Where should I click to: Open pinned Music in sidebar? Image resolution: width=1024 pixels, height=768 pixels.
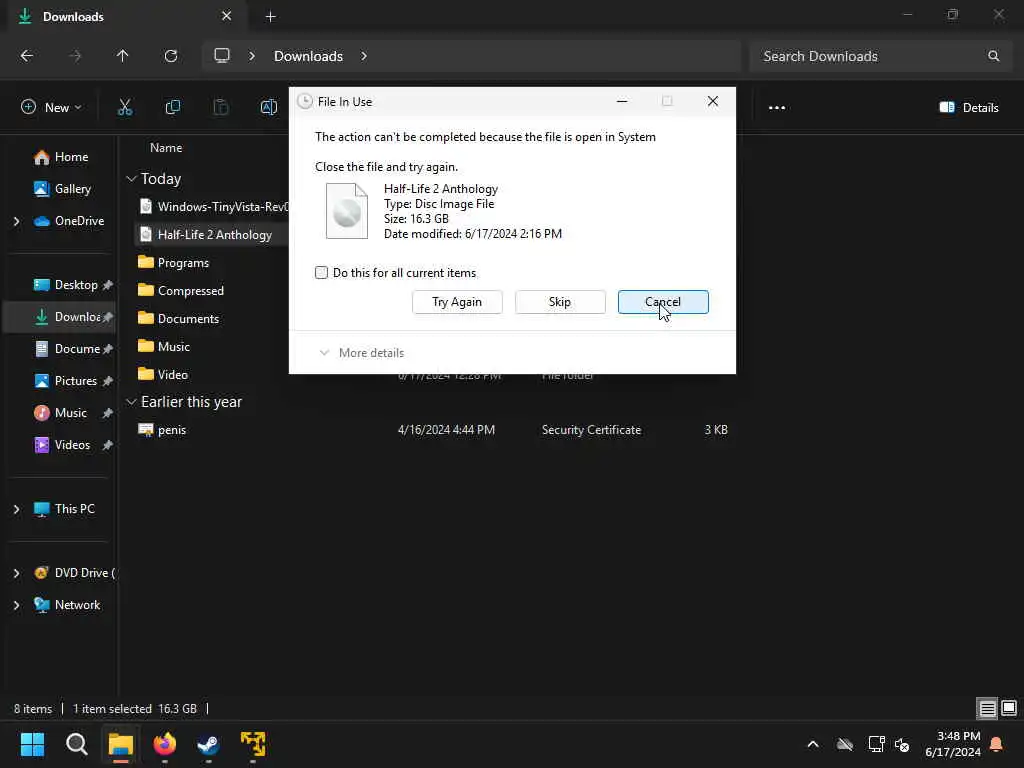coord(61,413)
